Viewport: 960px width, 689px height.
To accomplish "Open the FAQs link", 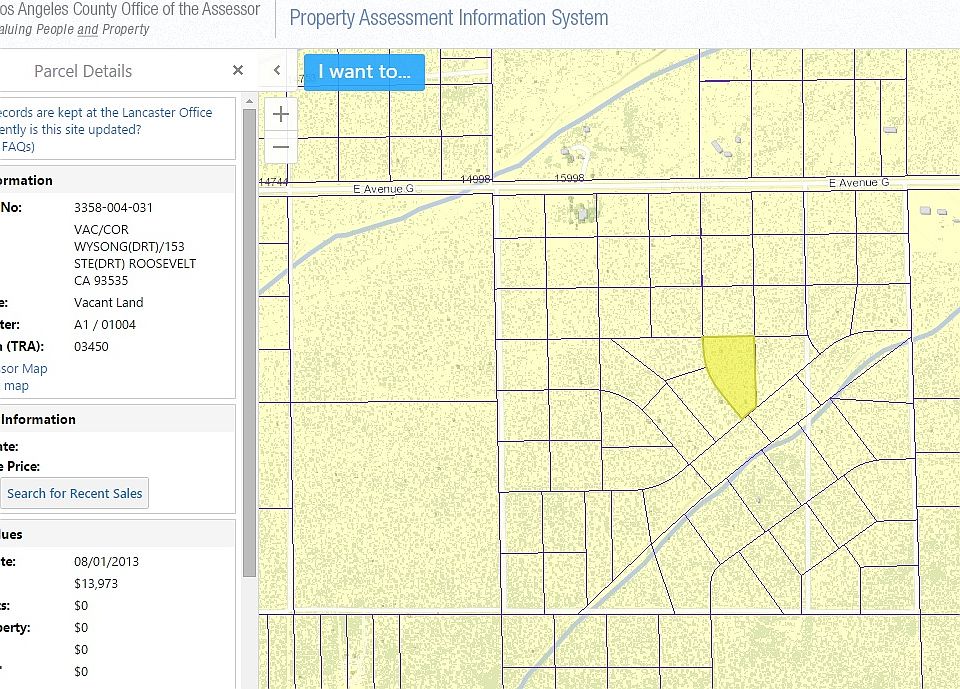I will (x=17, y=147).
